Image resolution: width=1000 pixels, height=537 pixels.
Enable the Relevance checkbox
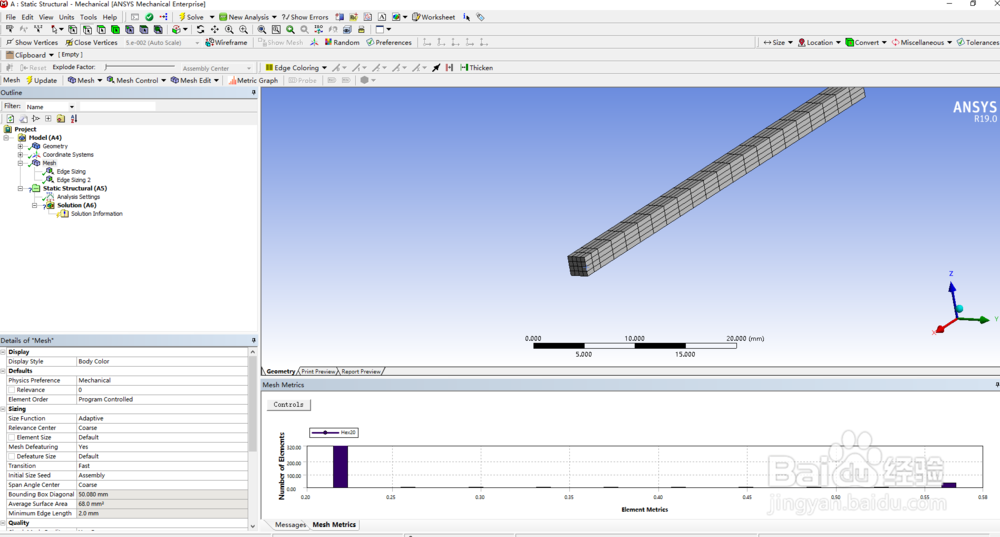click(x=11, y=390)
